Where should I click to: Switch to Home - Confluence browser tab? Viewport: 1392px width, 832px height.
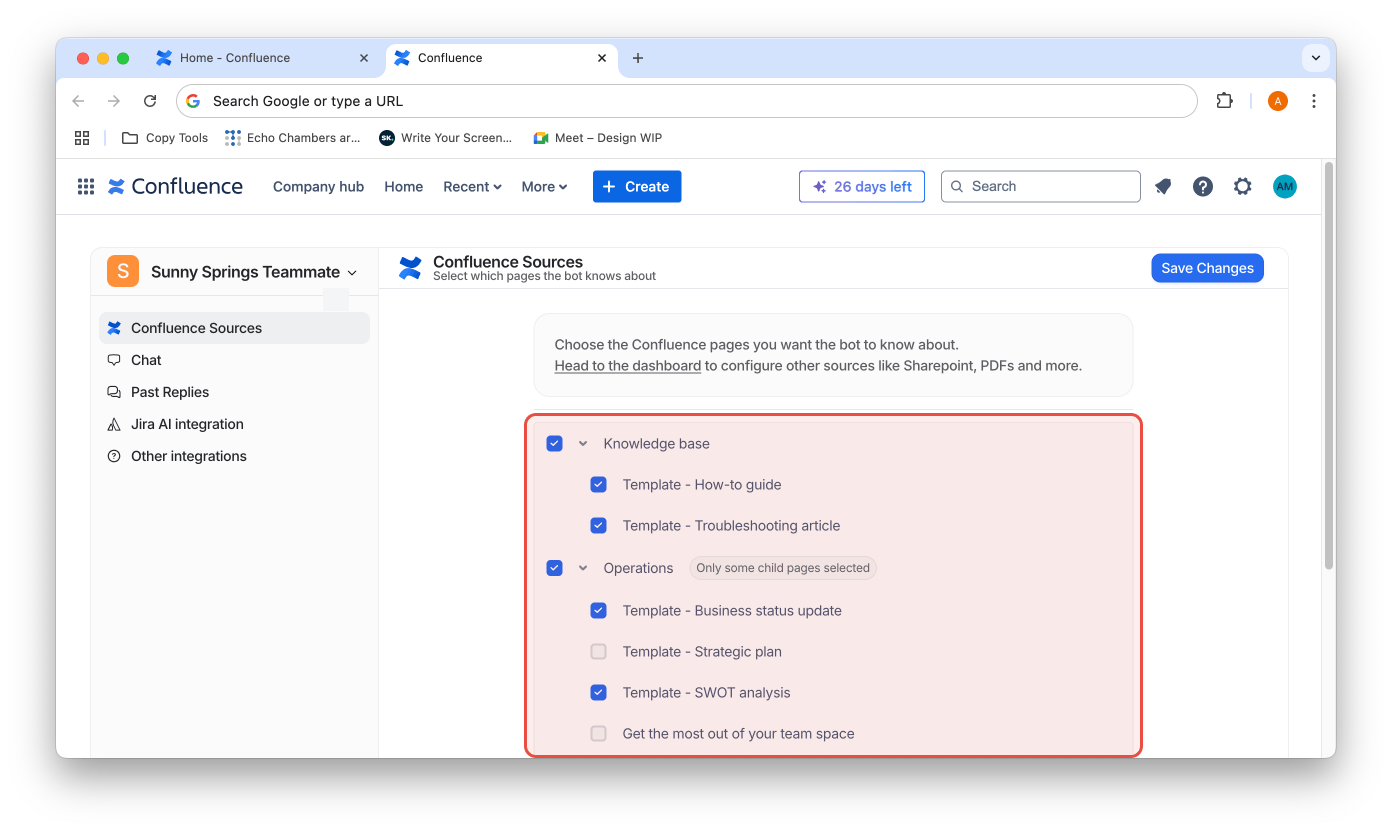(x=262, y=58)
